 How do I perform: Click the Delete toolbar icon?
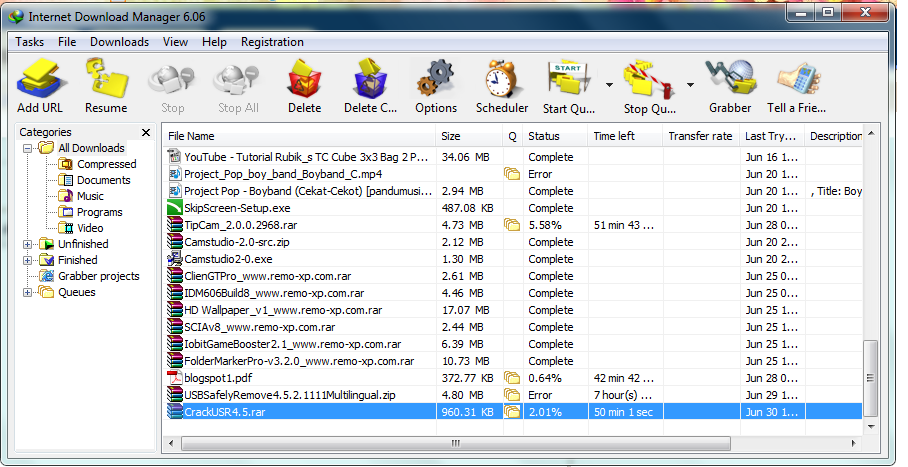tap(305, 78)
